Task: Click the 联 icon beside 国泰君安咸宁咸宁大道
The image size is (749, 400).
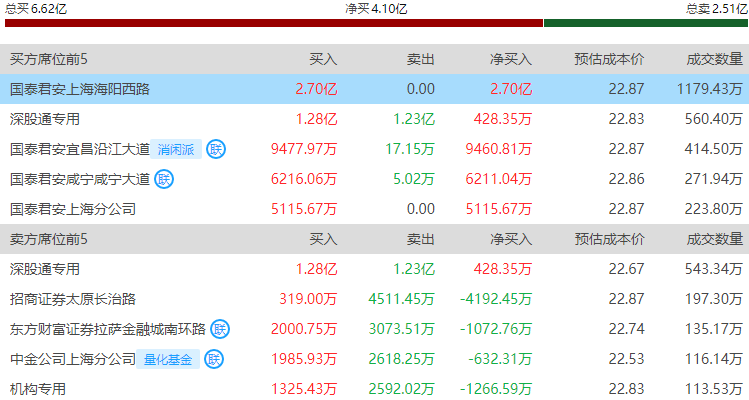Action: click(x=164, y=179)
